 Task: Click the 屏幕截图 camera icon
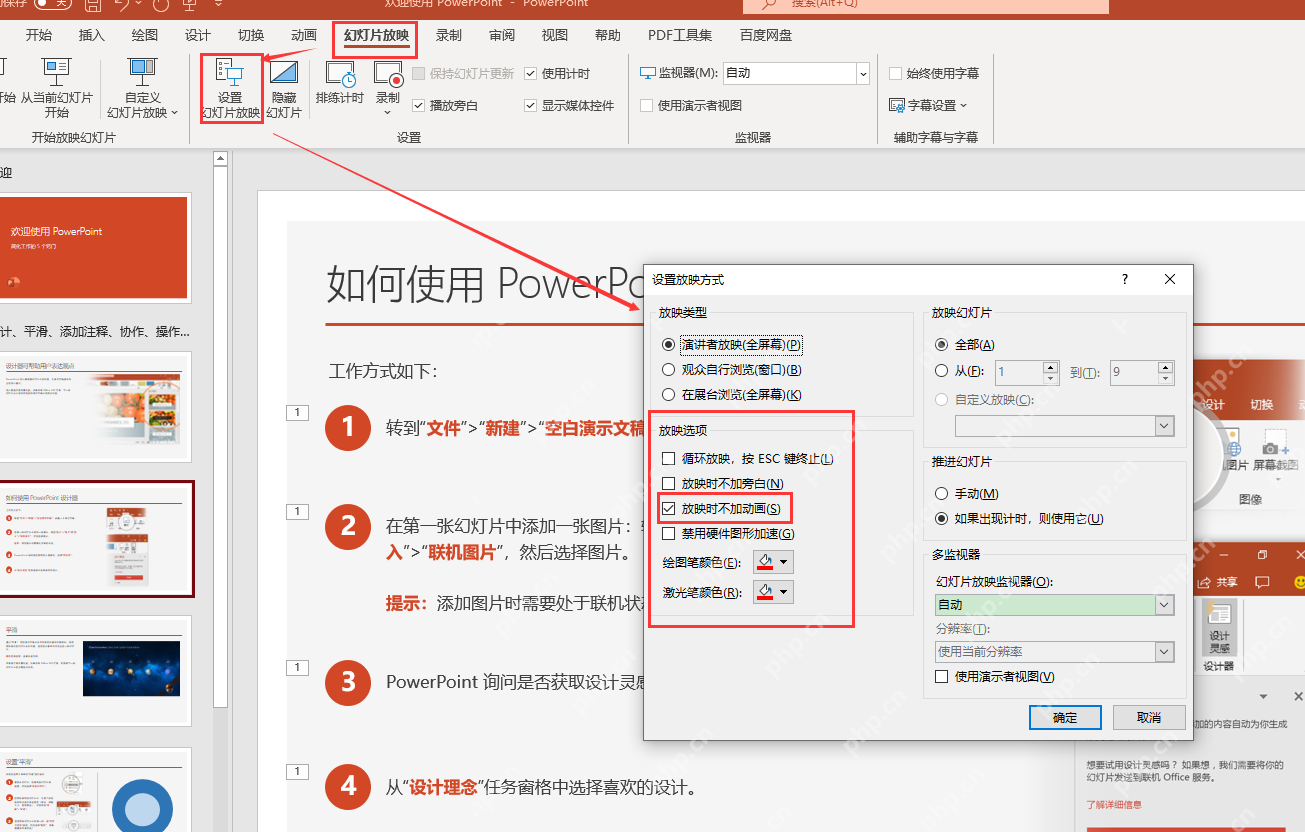click(1273, 448)
